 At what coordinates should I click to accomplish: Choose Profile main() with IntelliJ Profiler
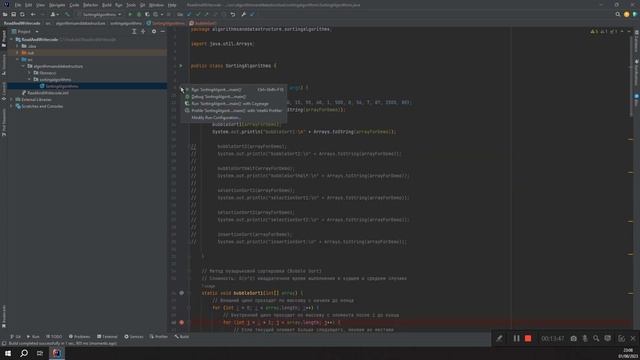tap(234, 111)
